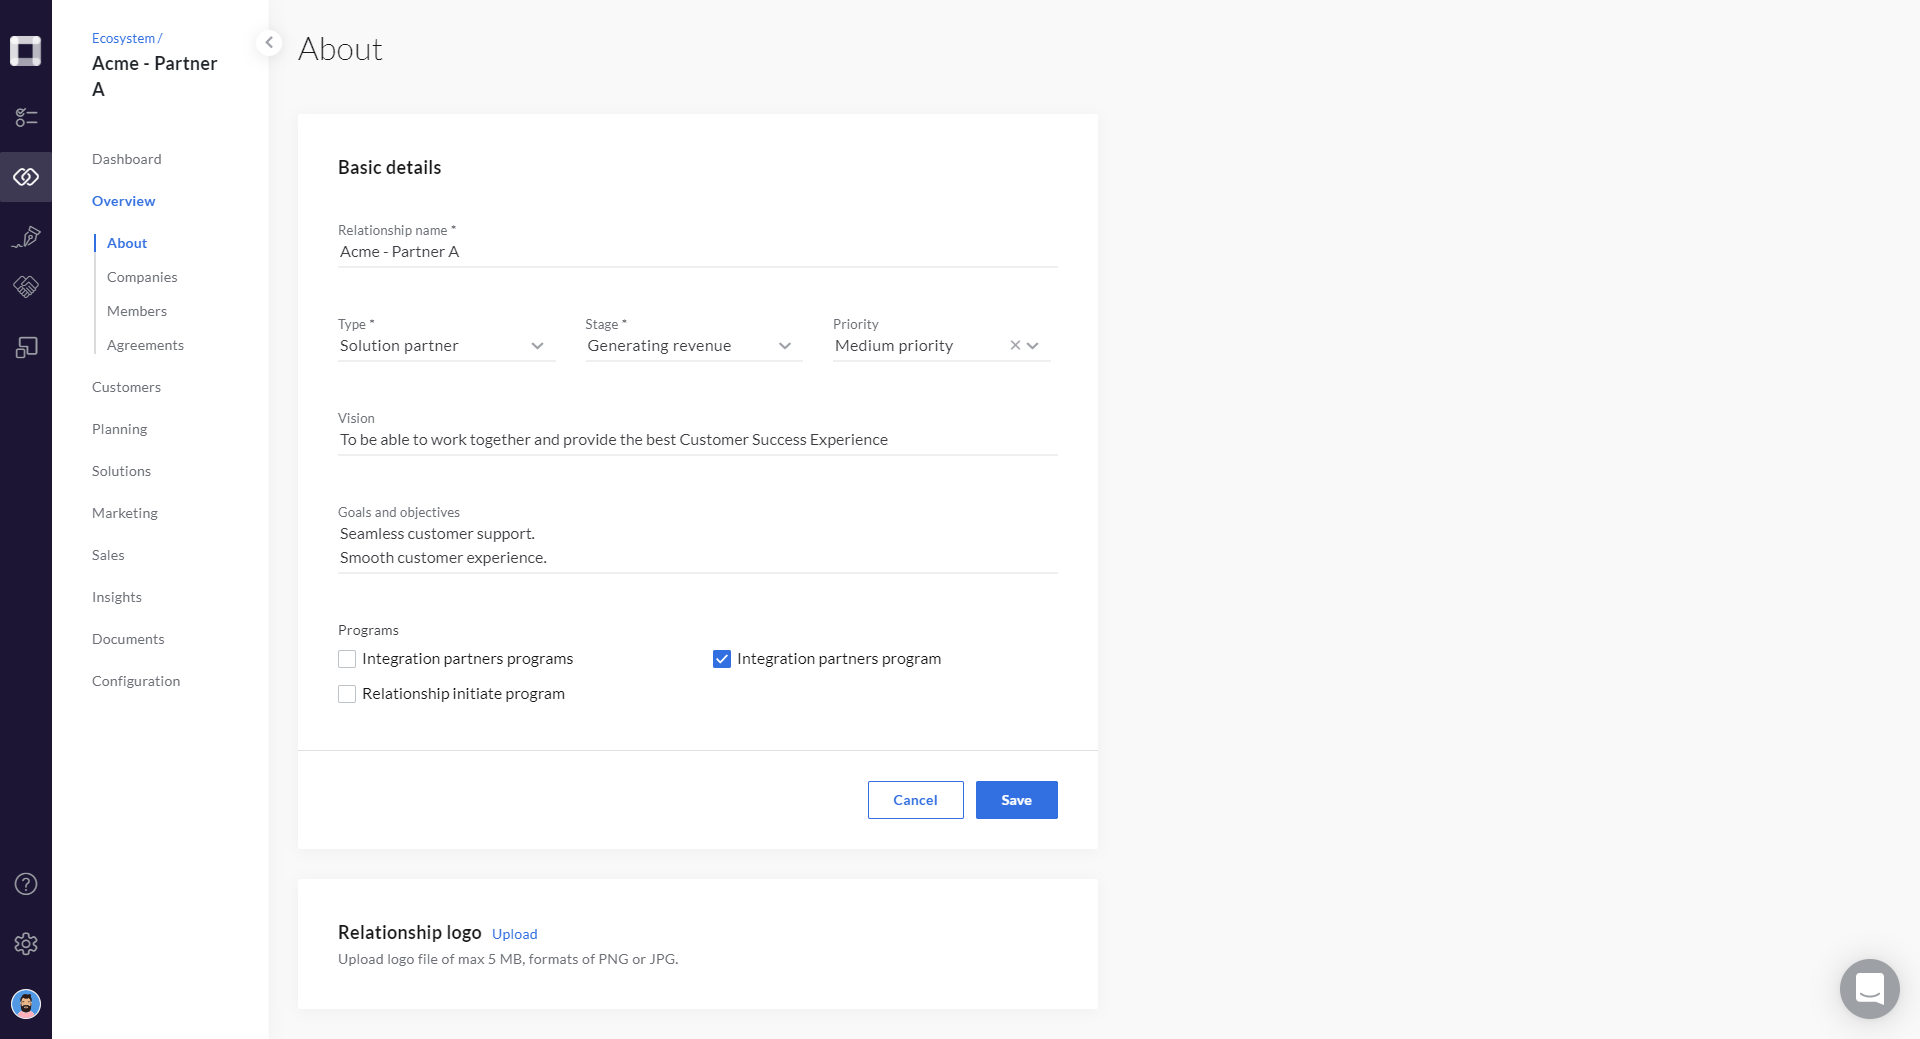Open the Priority dropdown arrow
1920x1039 pixels.
point(1033,346)
